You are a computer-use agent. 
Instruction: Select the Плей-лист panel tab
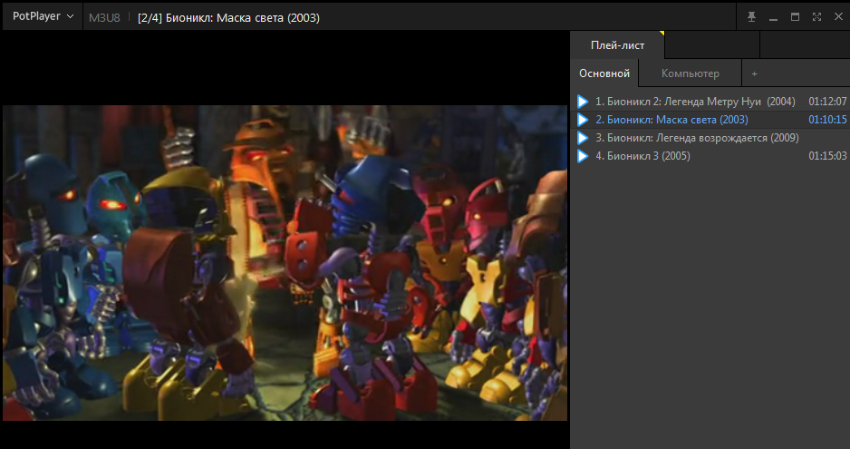[x=617, y=46]
